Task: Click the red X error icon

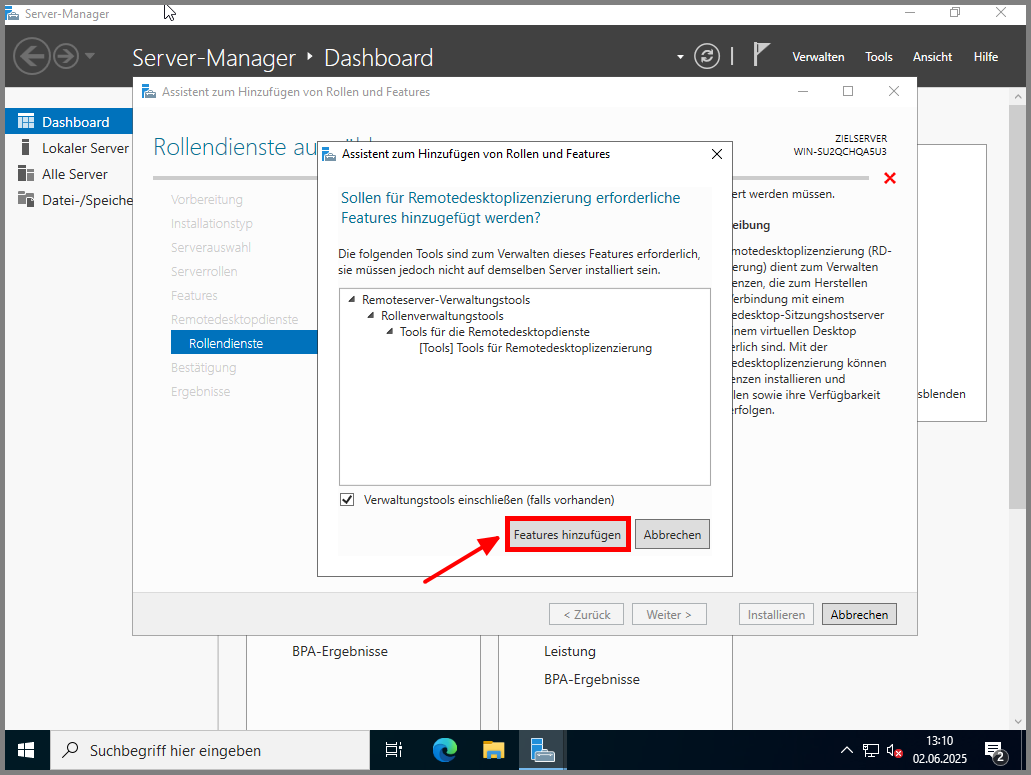Action: [x=890, y=178]
